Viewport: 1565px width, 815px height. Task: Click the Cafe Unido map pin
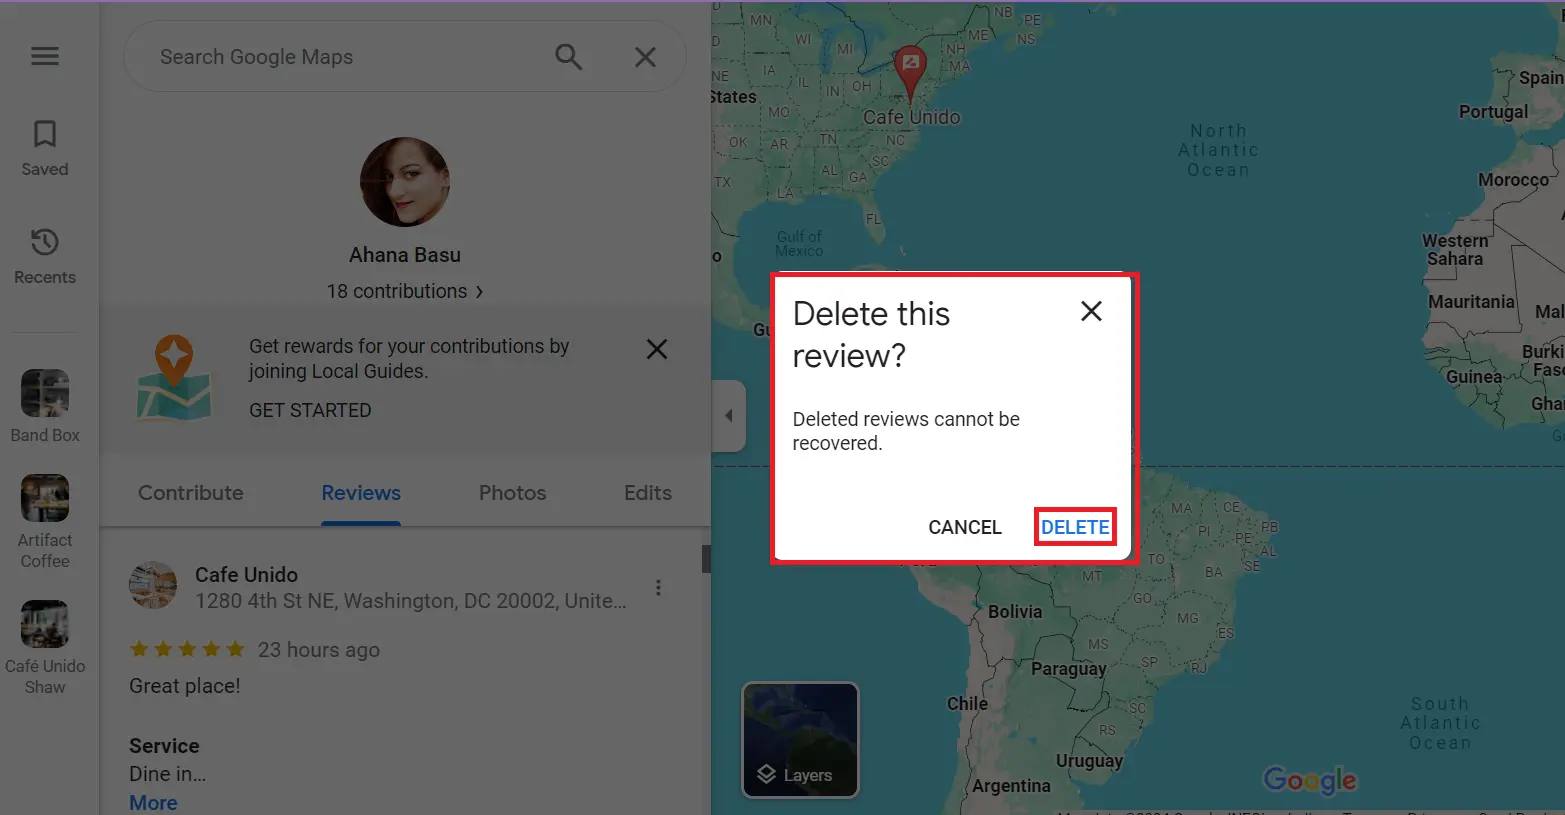pos(910,72)
